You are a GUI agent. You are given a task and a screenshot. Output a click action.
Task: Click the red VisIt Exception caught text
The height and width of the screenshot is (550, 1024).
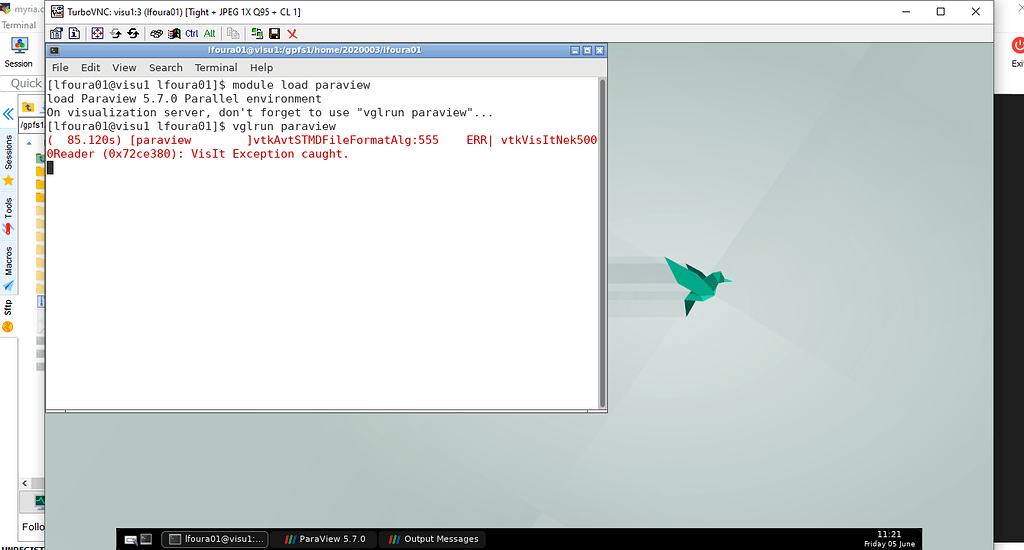[x=270, y=154]
